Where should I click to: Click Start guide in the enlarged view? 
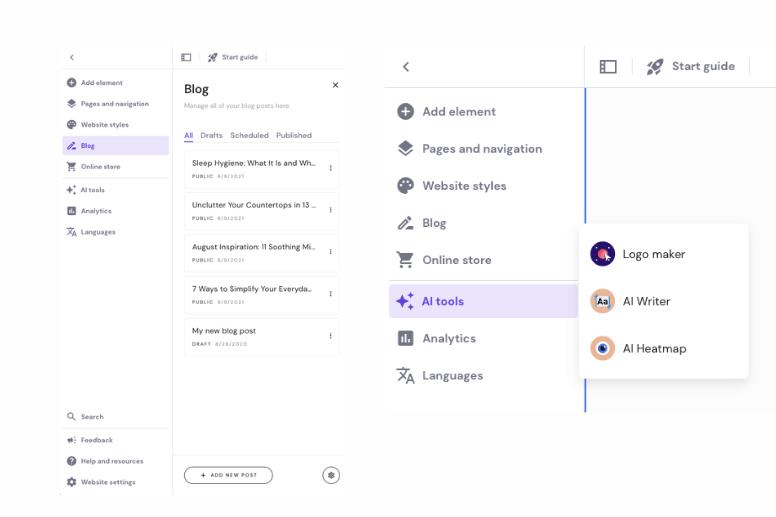coord(691,66)
